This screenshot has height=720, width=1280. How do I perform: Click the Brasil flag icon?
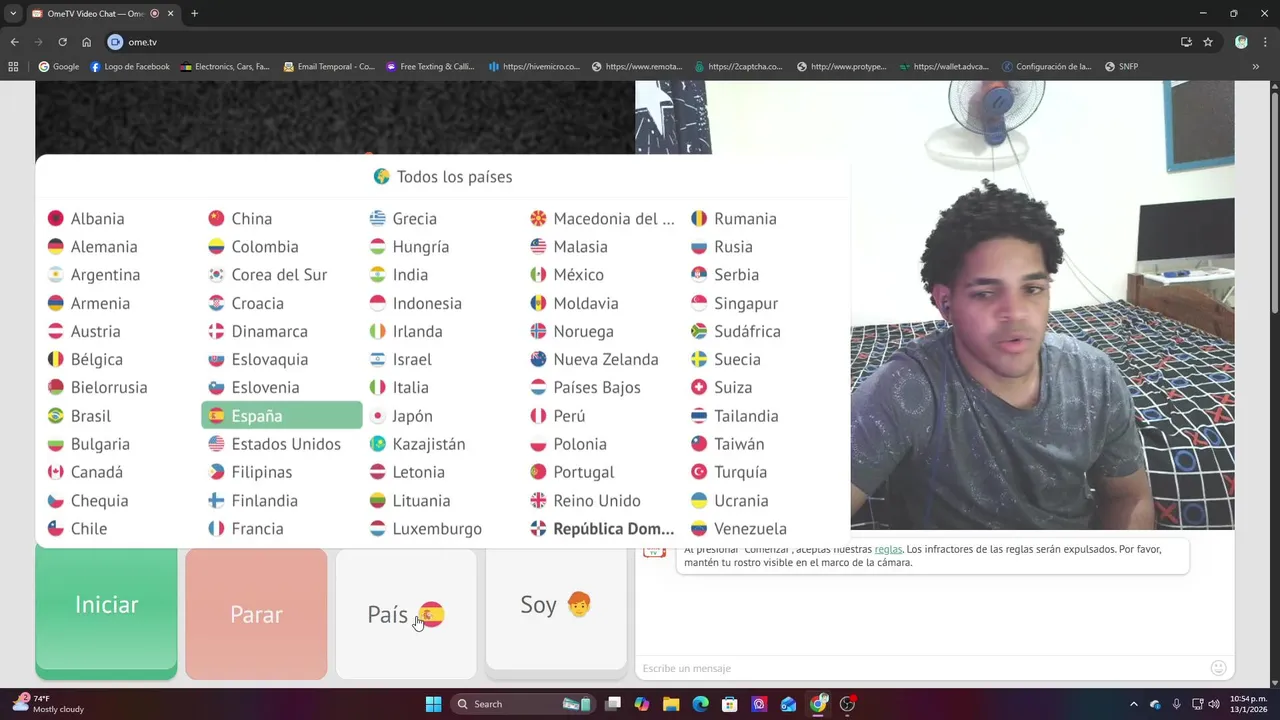(x=56, y=416)
